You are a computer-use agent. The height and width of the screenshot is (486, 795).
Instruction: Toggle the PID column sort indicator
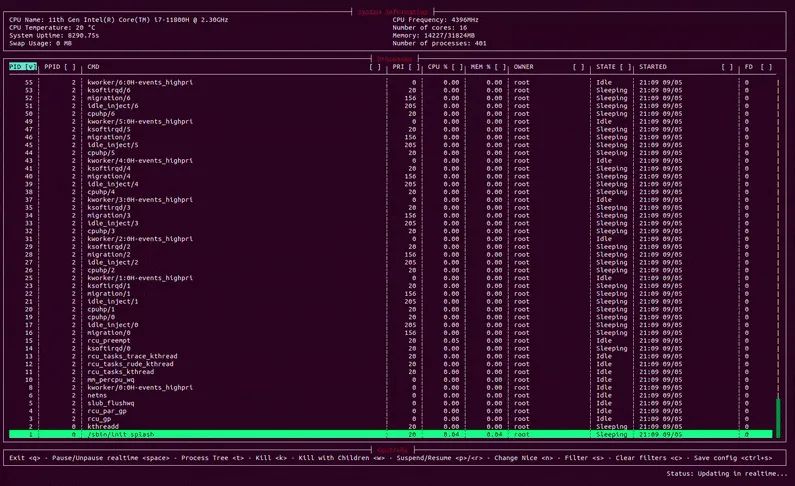coord(30,67)
